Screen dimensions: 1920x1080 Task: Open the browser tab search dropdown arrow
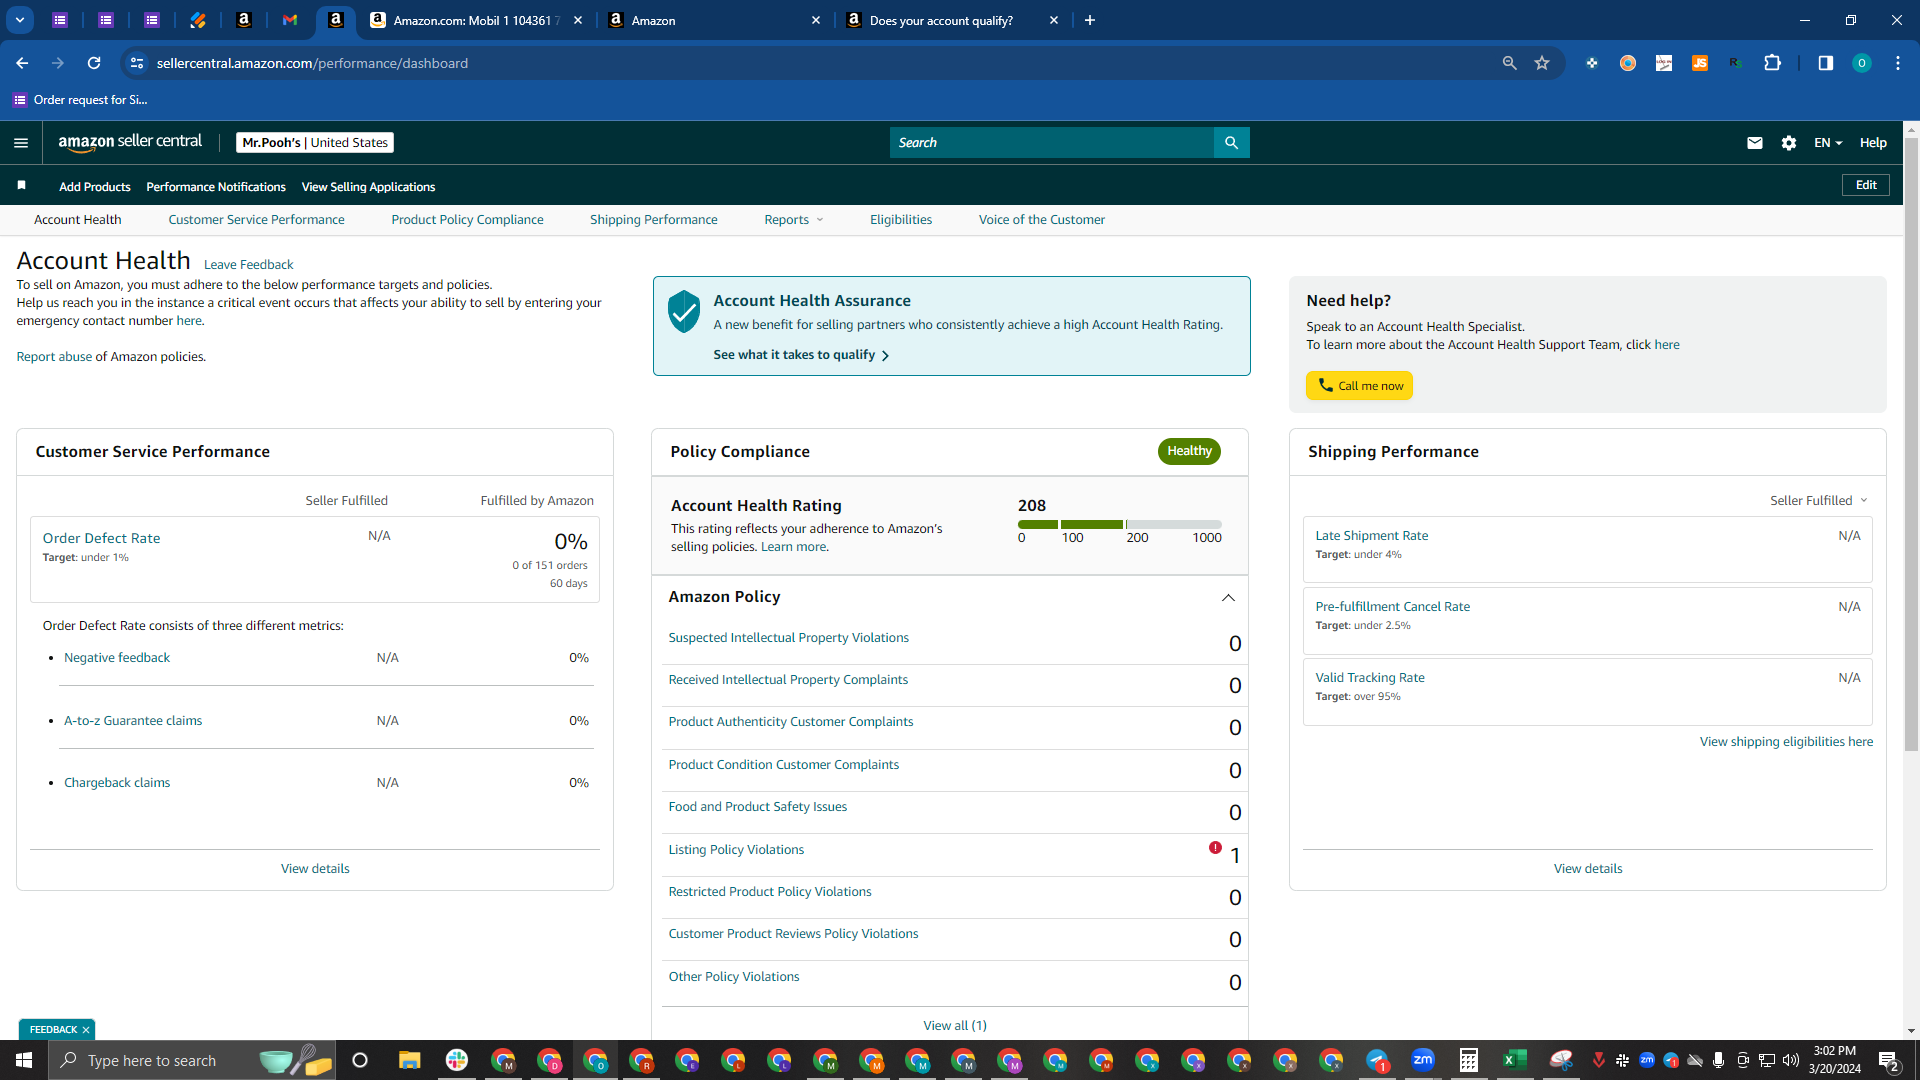pyautogui.click(x=19, y=20)
